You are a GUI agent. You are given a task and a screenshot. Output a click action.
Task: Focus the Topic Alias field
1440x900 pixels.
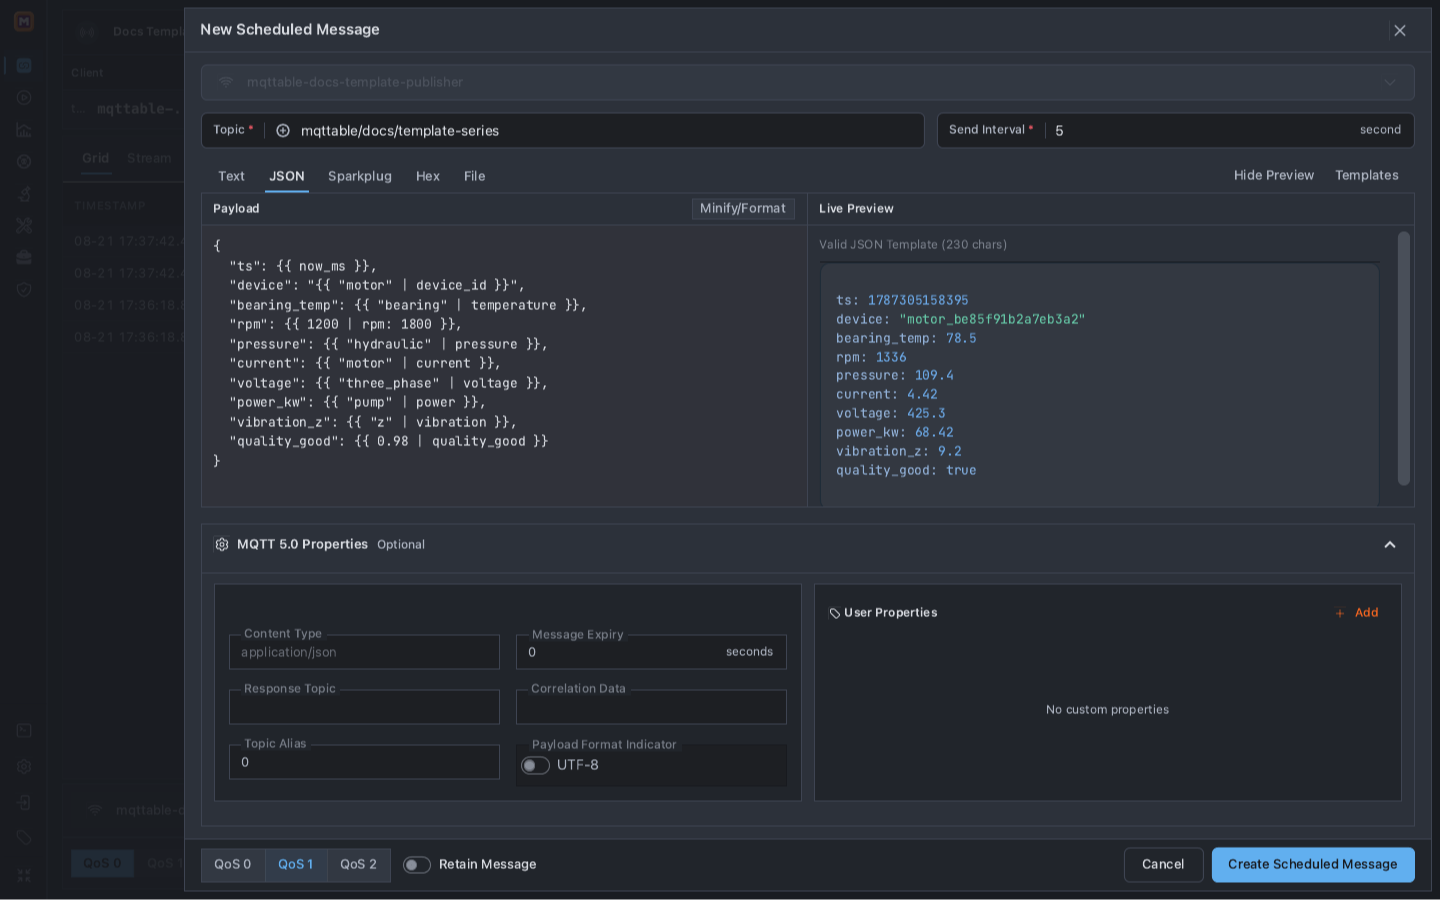point(364,762)
